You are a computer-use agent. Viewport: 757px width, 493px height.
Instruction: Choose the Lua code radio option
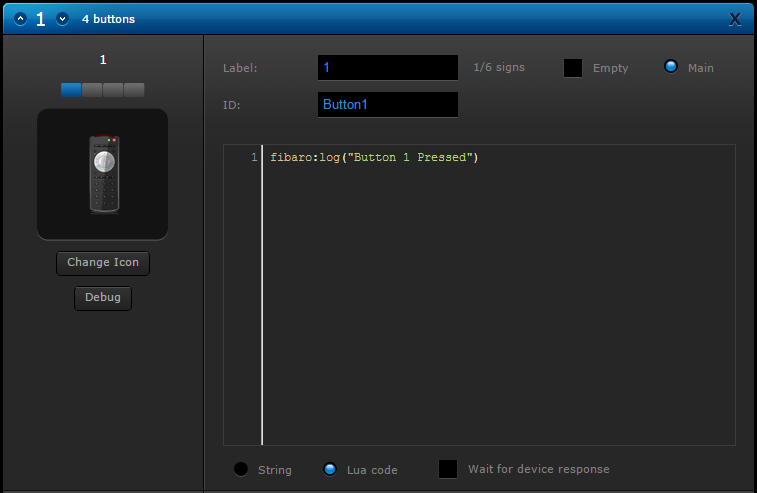[x=330, y=469]
